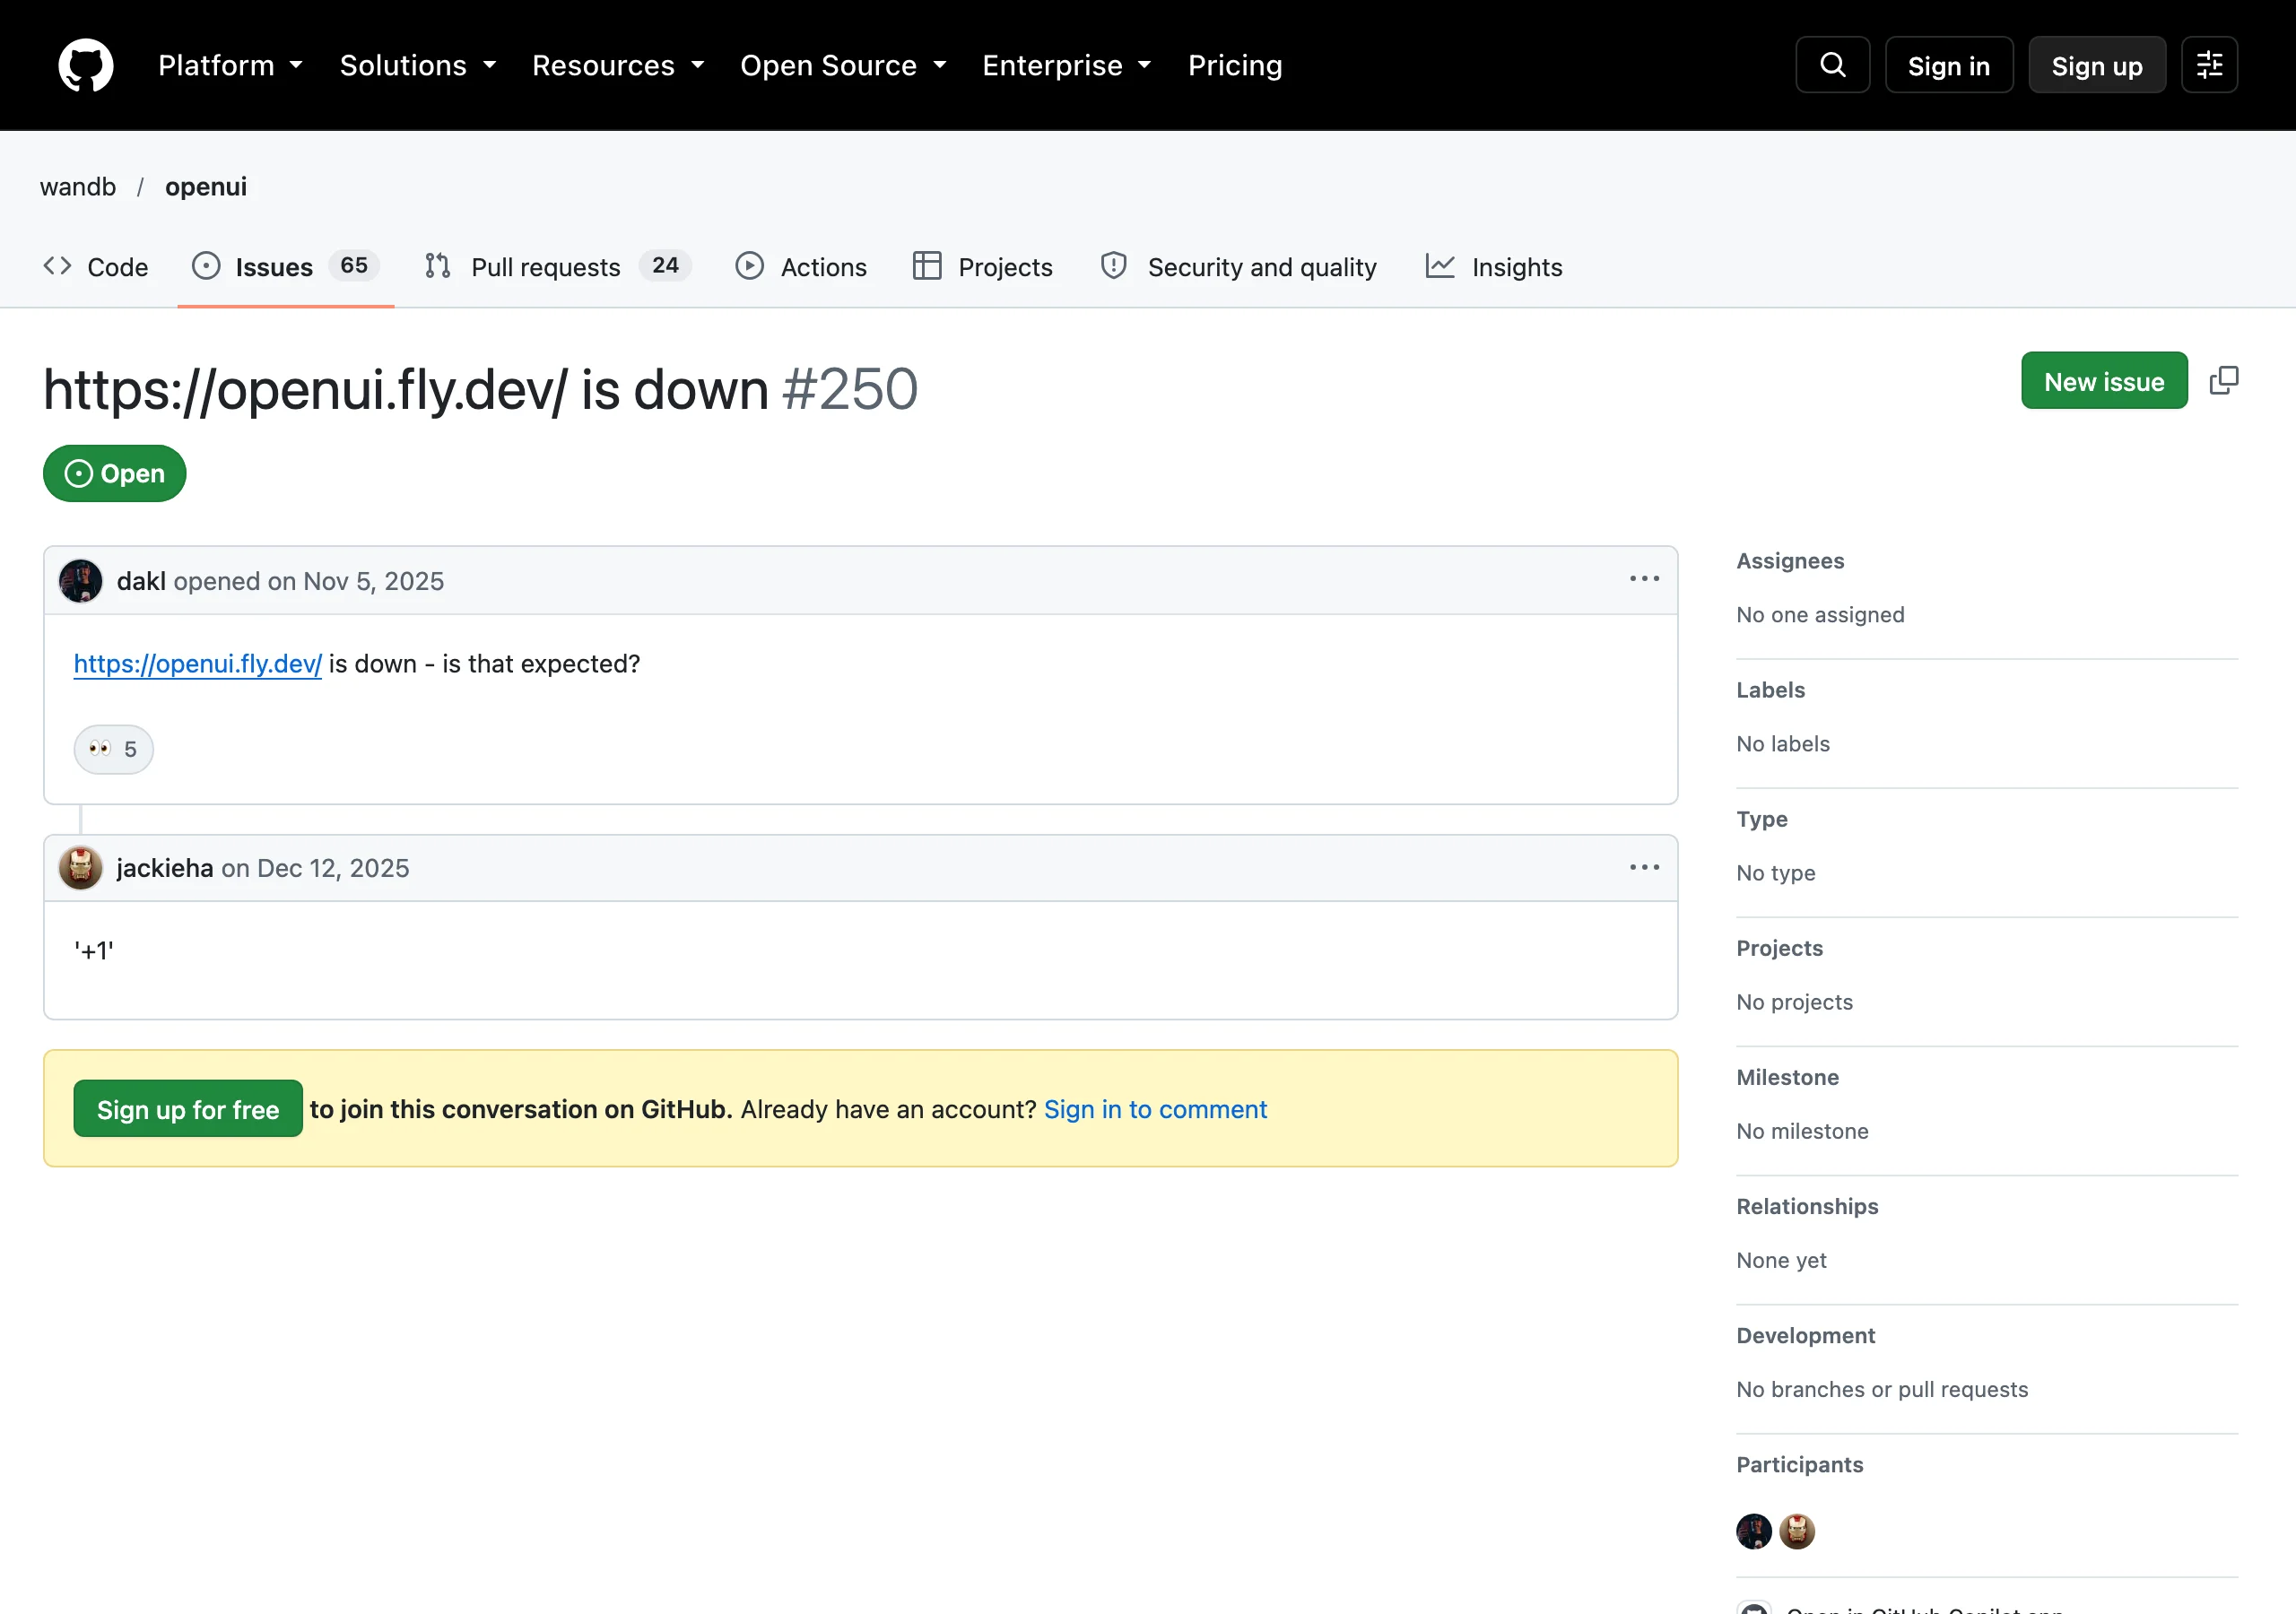Image resolution: width=2296 pixels, height=1614 pixels.
Task: Click the Nov 5, 2025 opened date
Action: point(373,581)
